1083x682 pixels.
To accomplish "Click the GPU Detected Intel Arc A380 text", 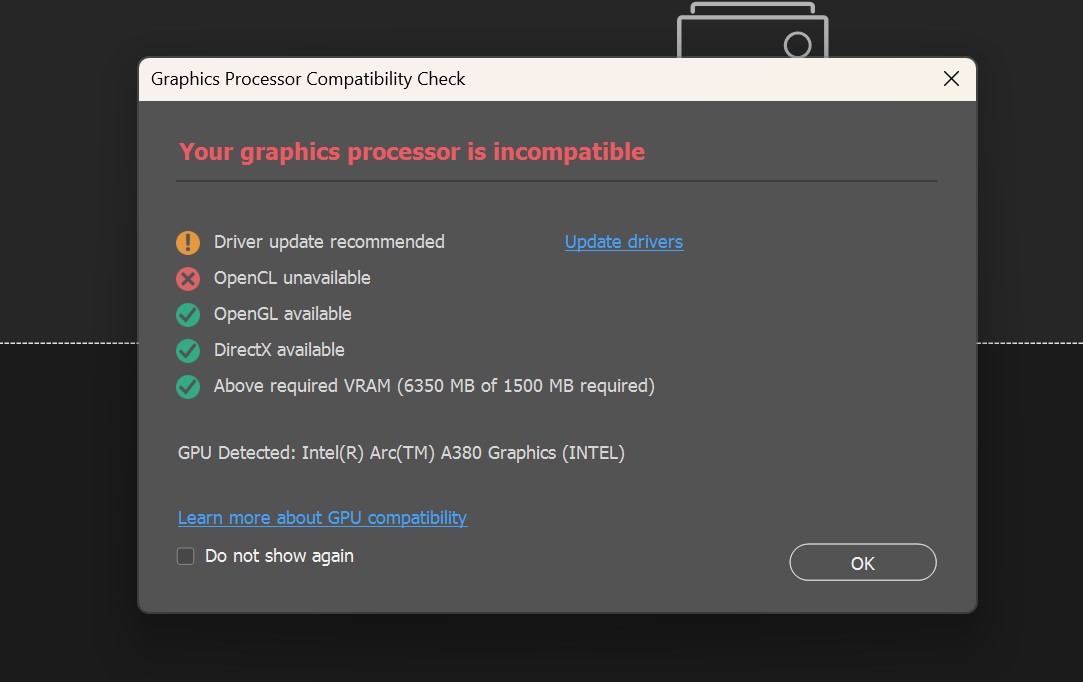I will pos(401,453).
